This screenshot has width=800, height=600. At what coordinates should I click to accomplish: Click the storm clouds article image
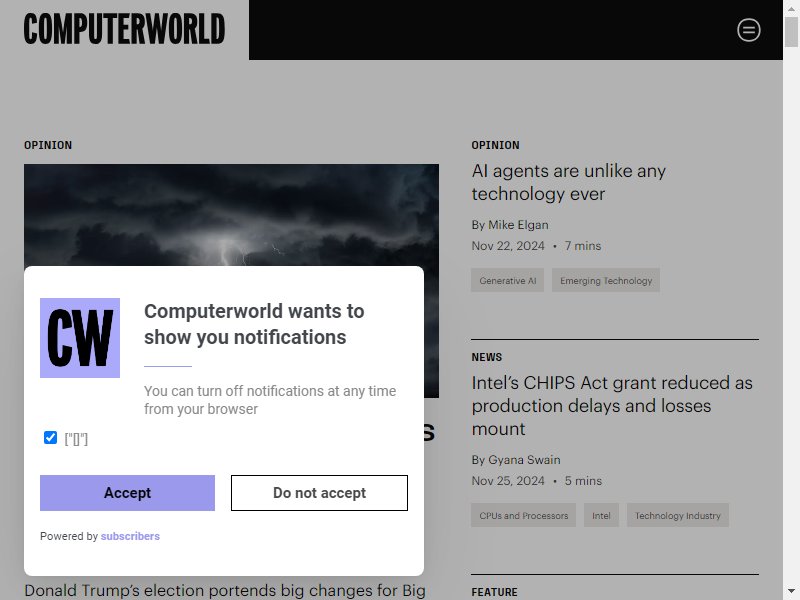tap(231, 215)
